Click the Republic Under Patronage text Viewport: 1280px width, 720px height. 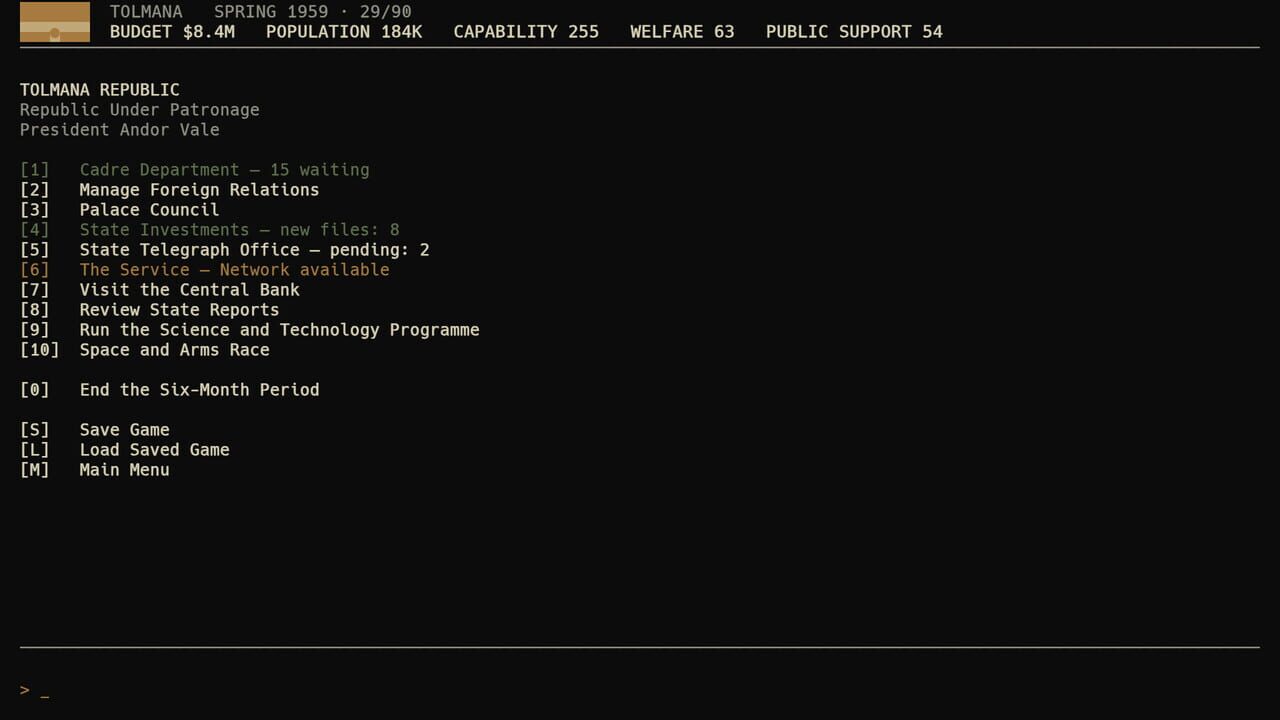[x=140, y=110]
